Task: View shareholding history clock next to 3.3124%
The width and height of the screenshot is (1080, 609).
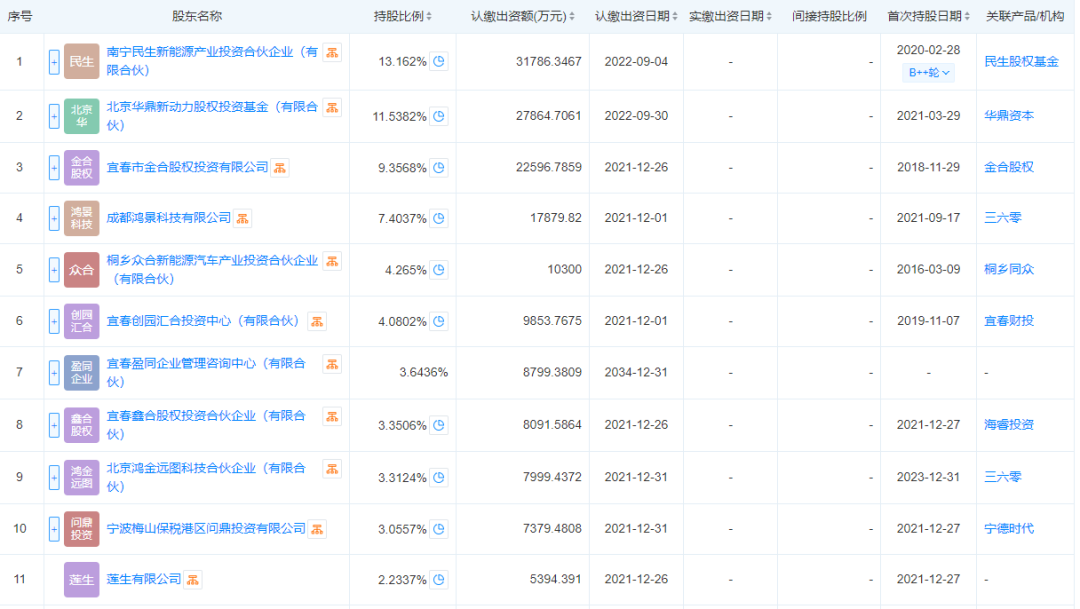Action: click(439, 477)
